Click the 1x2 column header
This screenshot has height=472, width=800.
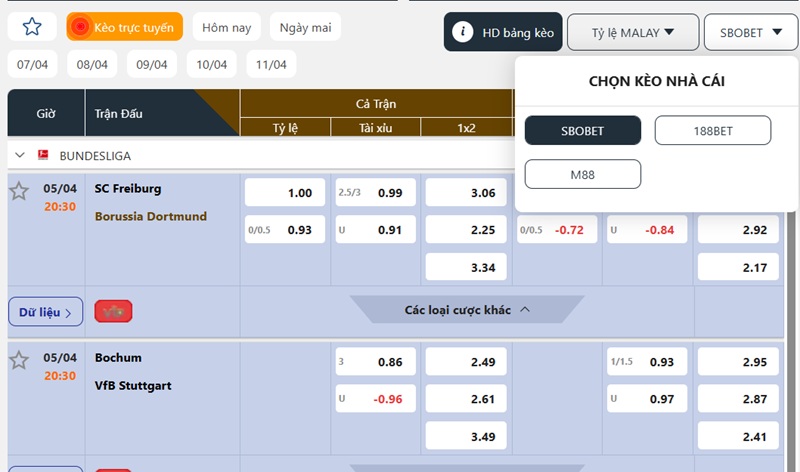click(466, 127)
